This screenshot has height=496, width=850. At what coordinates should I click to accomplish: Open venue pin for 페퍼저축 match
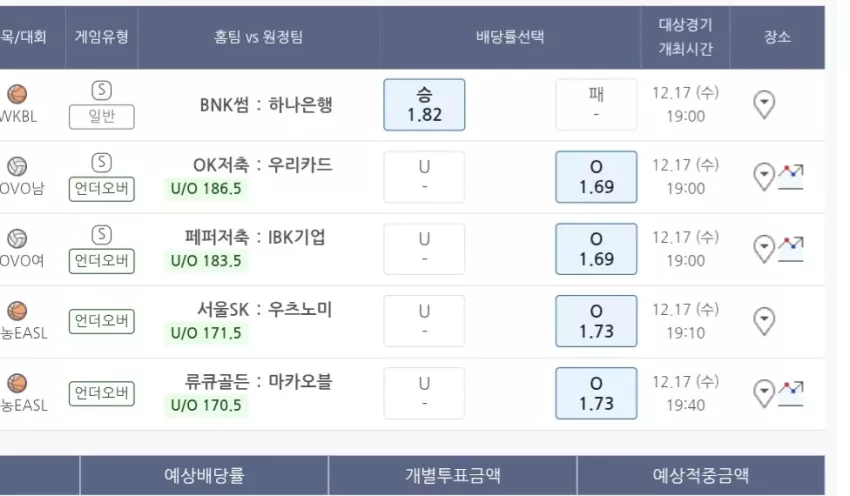click(x=764, y=249)
